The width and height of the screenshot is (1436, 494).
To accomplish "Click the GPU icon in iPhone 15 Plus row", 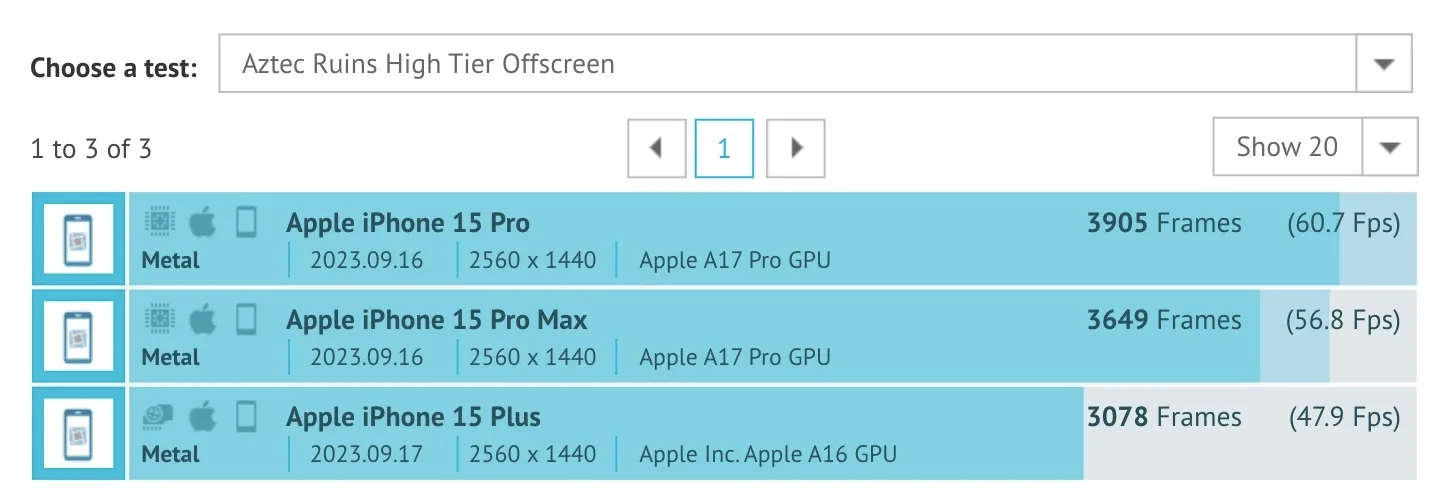I will coord(158,416).
